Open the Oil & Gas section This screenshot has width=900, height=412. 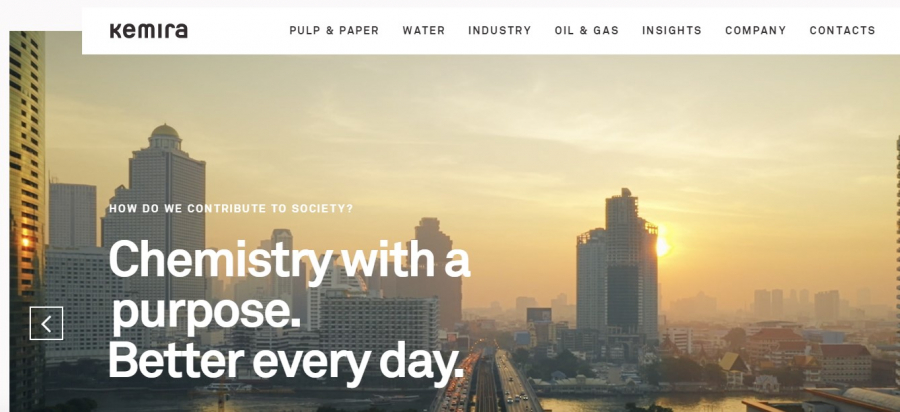tap(587, 30)
